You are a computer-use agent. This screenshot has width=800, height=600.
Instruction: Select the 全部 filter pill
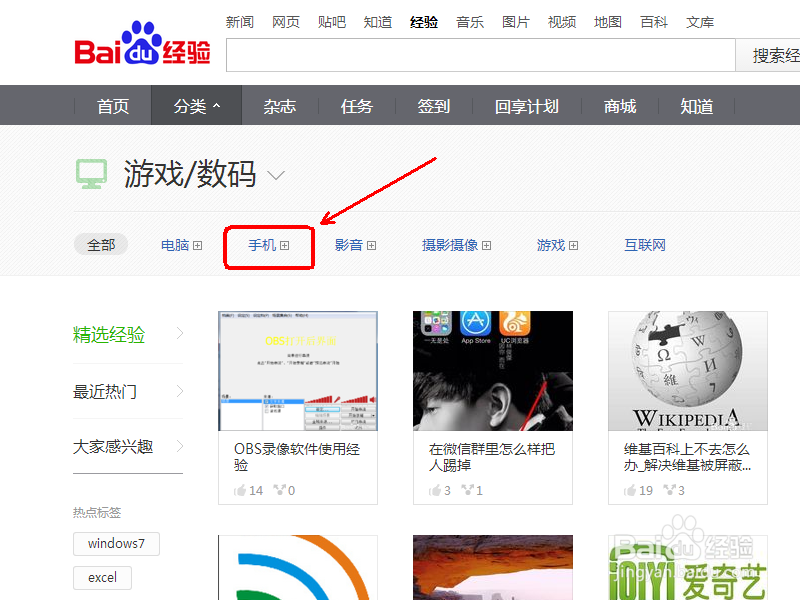[x=101, y=245]
